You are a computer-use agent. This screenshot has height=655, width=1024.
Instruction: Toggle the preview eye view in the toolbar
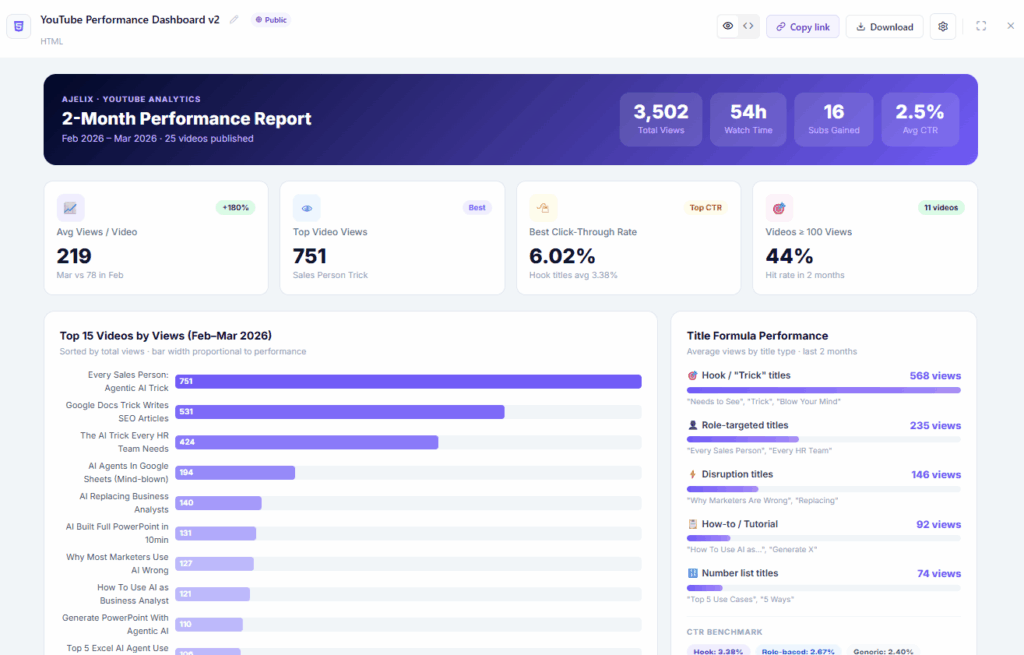[x=728, y=26]
